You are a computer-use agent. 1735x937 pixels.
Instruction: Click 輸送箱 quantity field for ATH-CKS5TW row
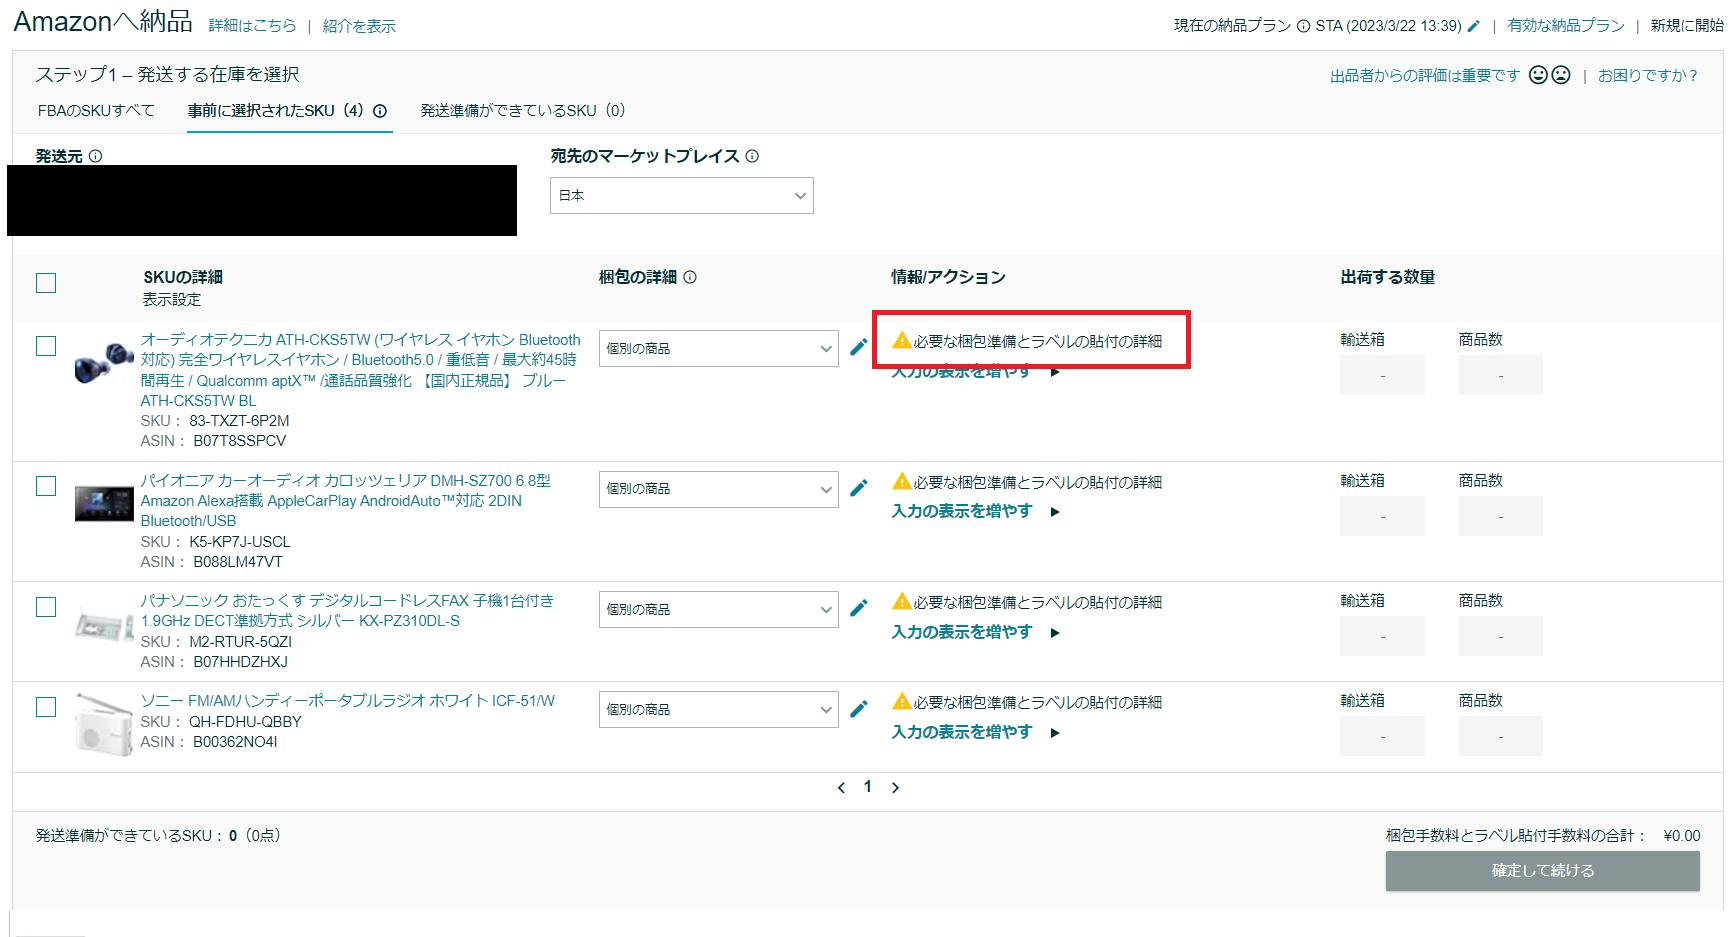point(1382,376)
